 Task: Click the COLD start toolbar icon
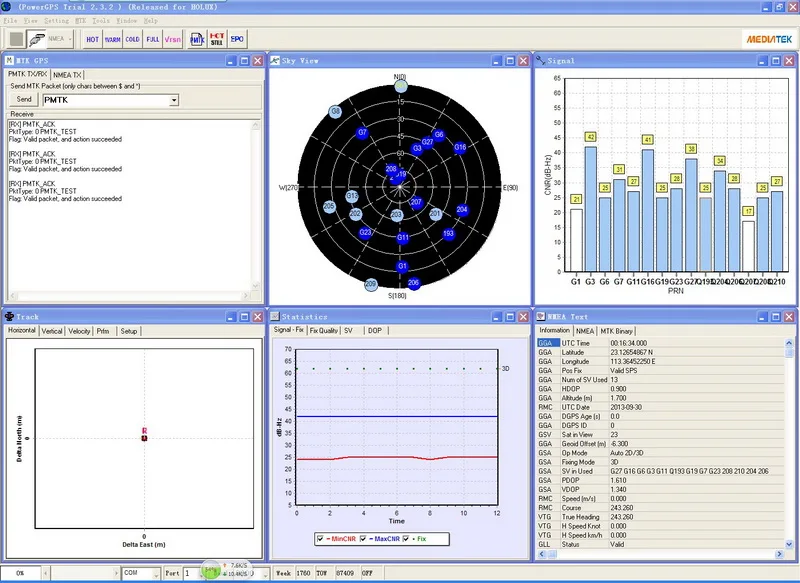pyautogui.click(x=132, y=39)
